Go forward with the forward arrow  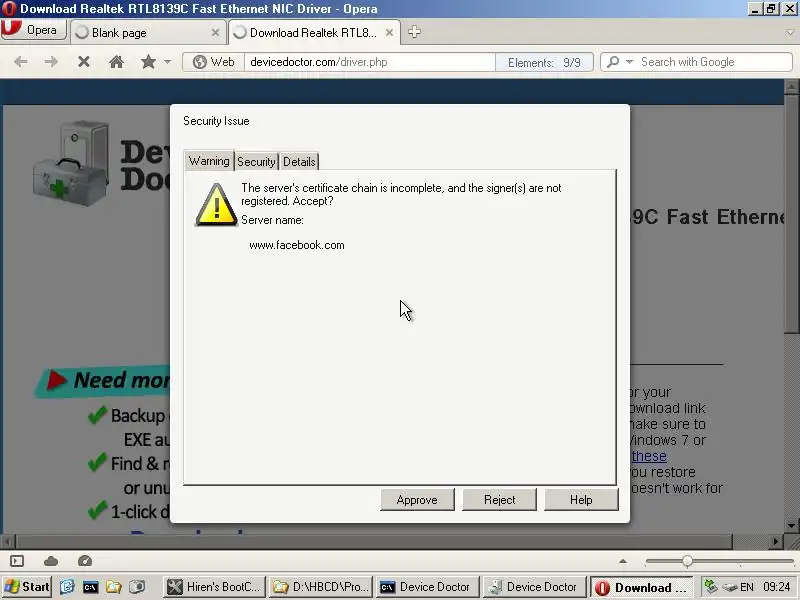[51, 62]
